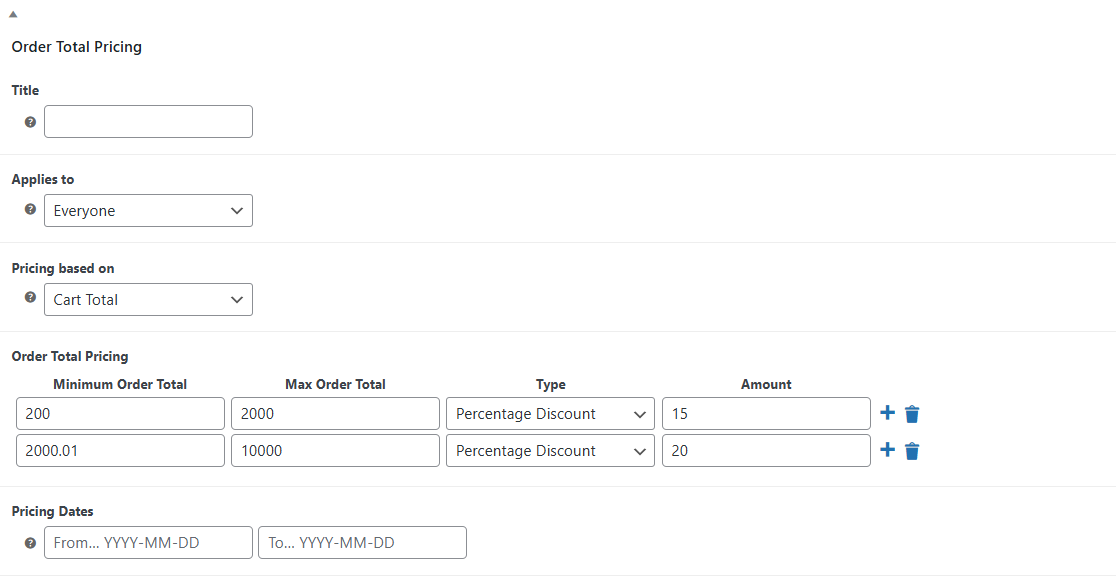
Task: Focus the Title input field
Action: [x=148, y=122]
